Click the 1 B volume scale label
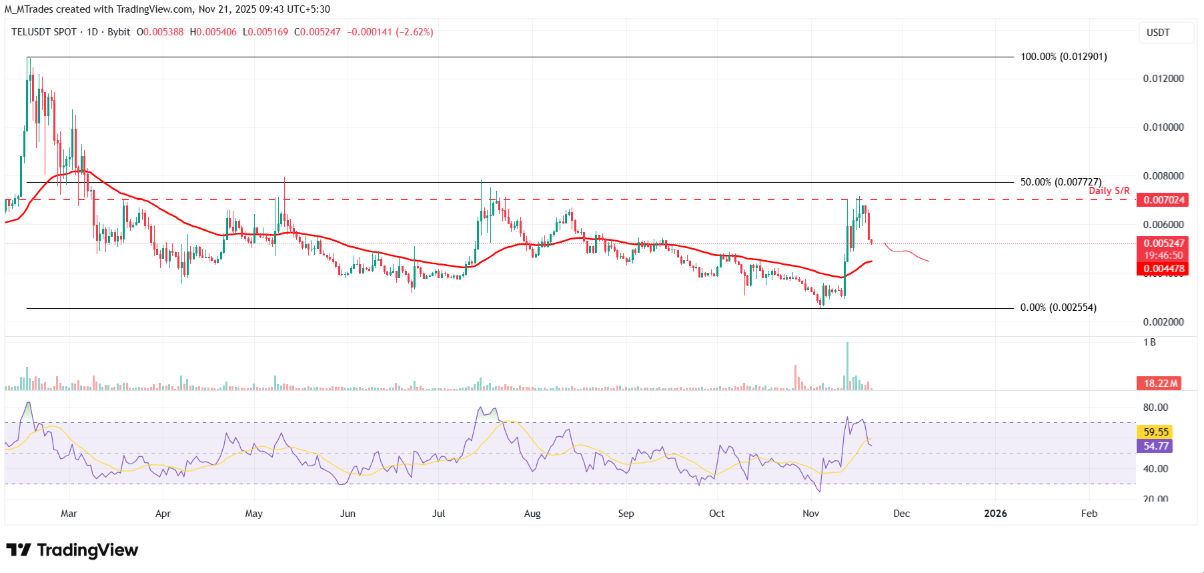 pos(1150,343)
